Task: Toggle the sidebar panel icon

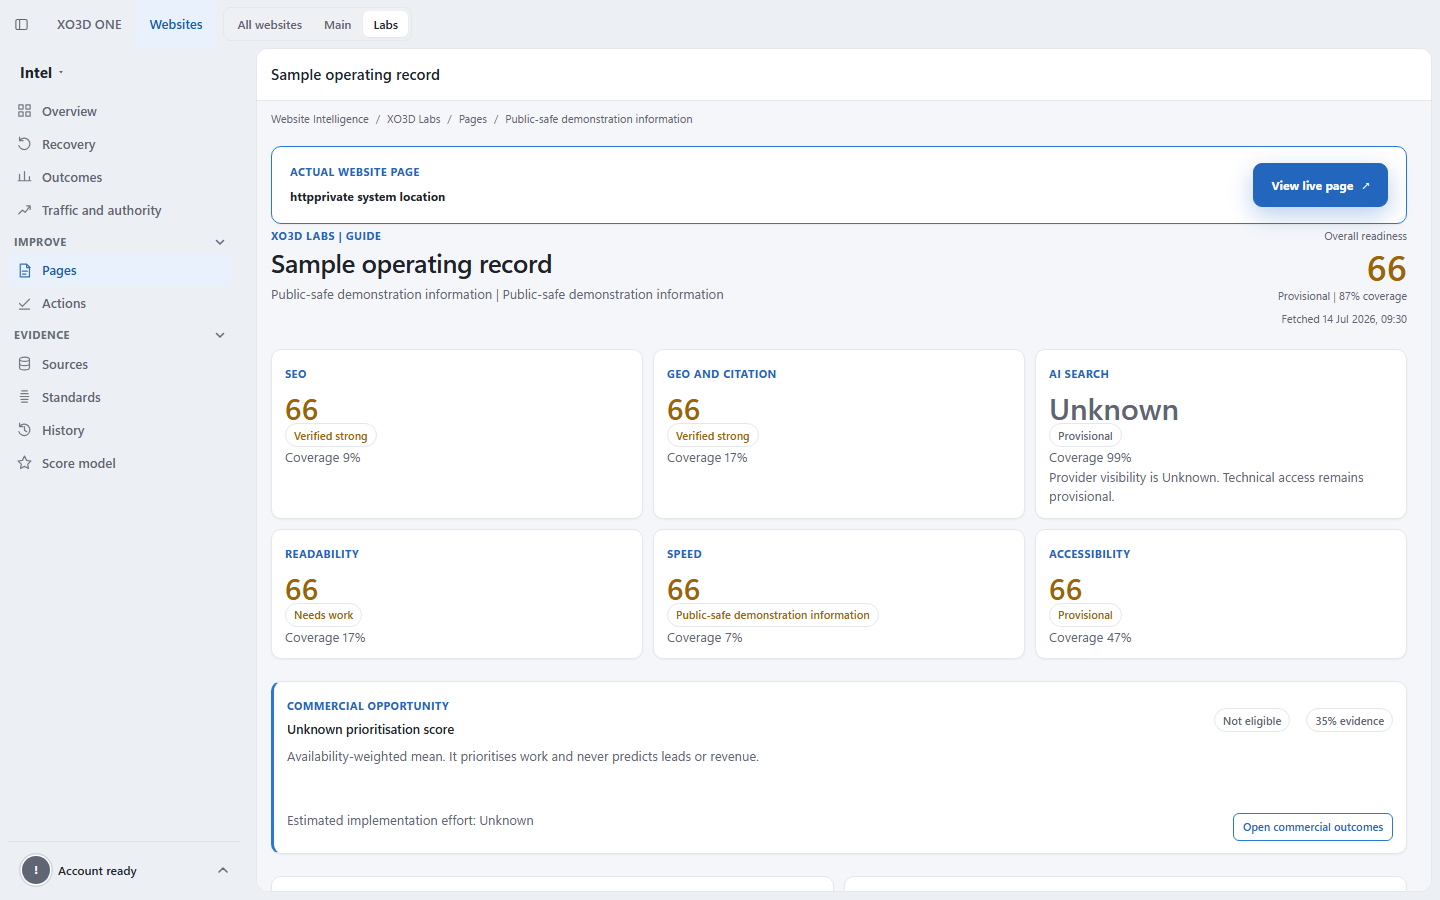Action: point(21,25)
